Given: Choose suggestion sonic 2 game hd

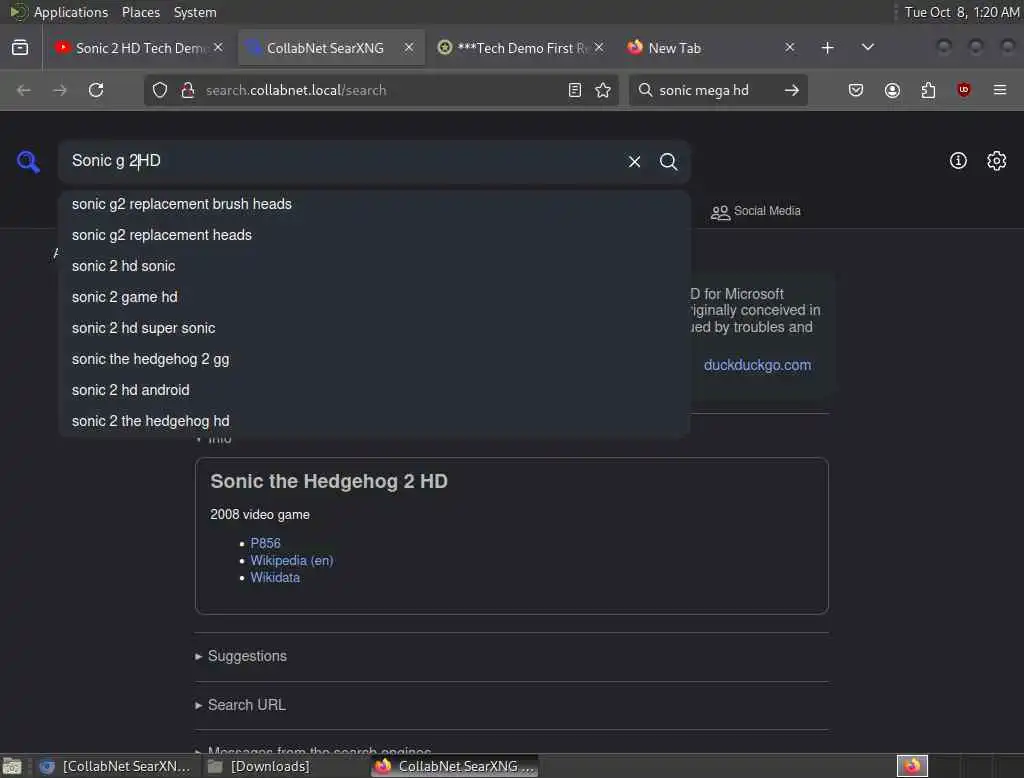Looking at the screenshot, I should 374,297.
